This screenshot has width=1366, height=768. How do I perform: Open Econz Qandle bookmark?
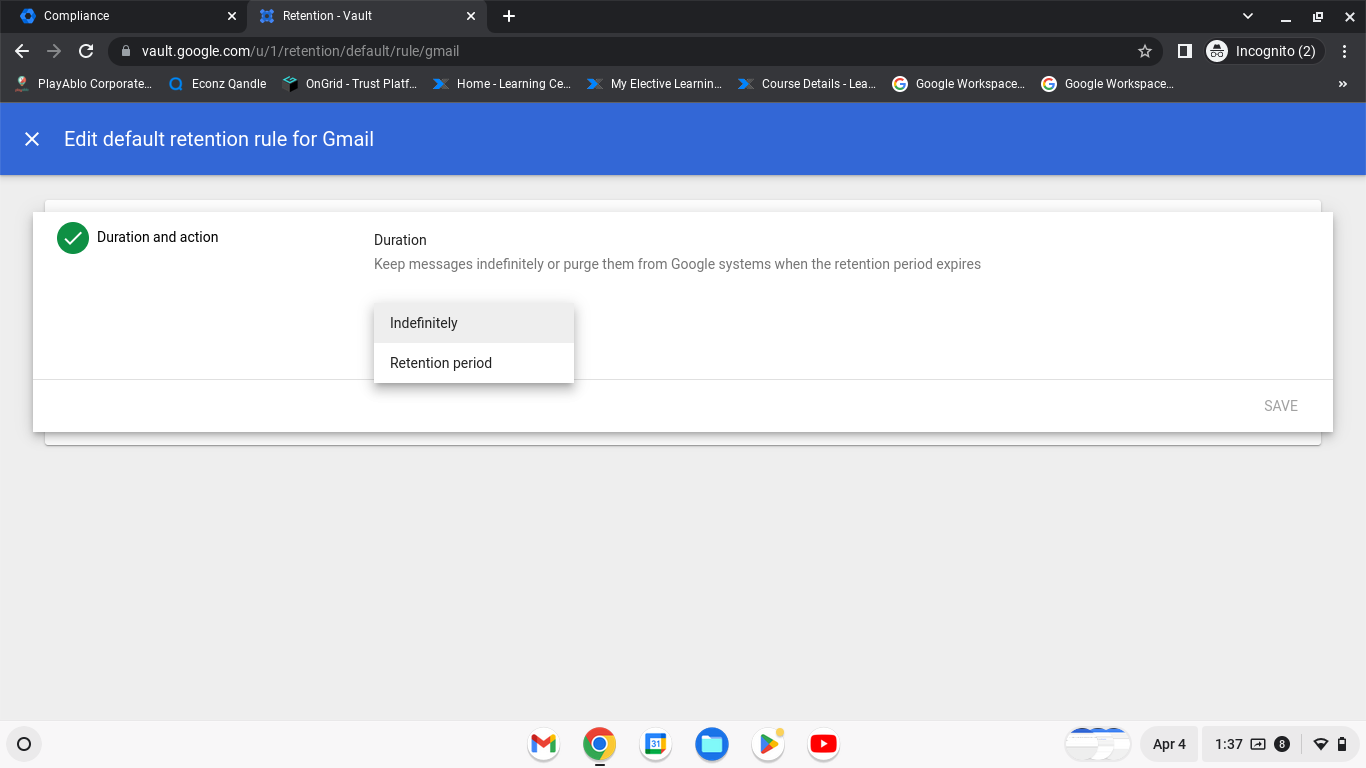pyautogui.click(x=218, y=84)
